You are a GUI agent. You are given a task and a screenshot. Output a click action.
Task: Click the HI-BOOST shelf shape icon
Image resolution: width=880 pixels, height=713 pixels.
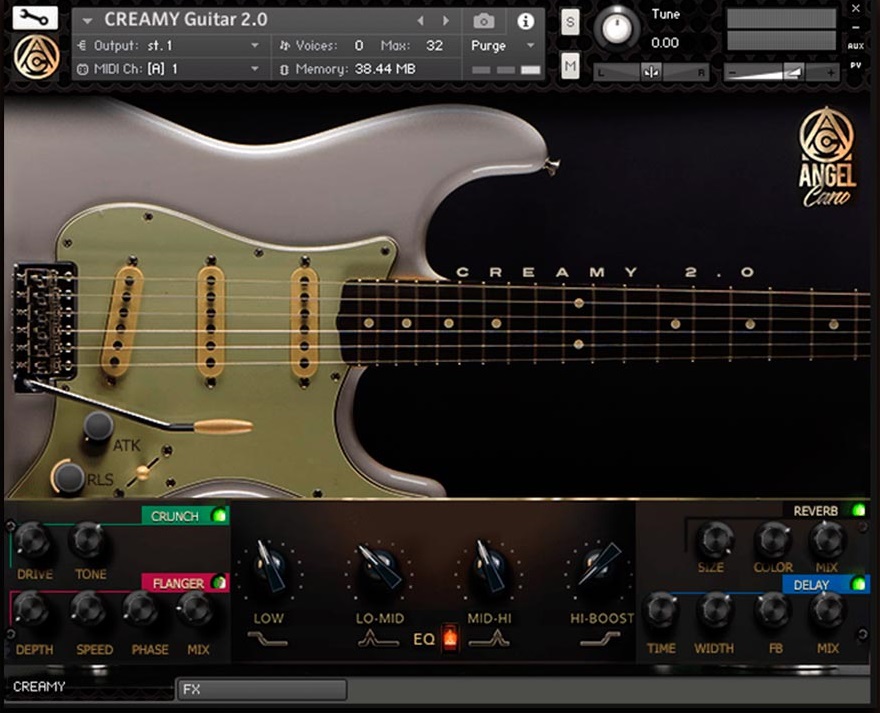click(600, 638)
